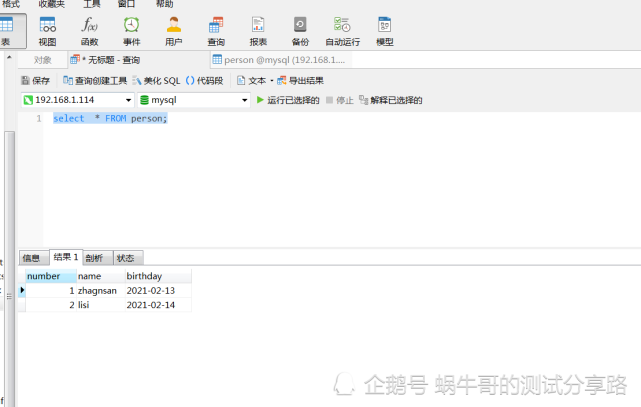Viewport: 641px width, 407px height.
Task: Open the mysql database dropdown
Action: tap(244, 100)
